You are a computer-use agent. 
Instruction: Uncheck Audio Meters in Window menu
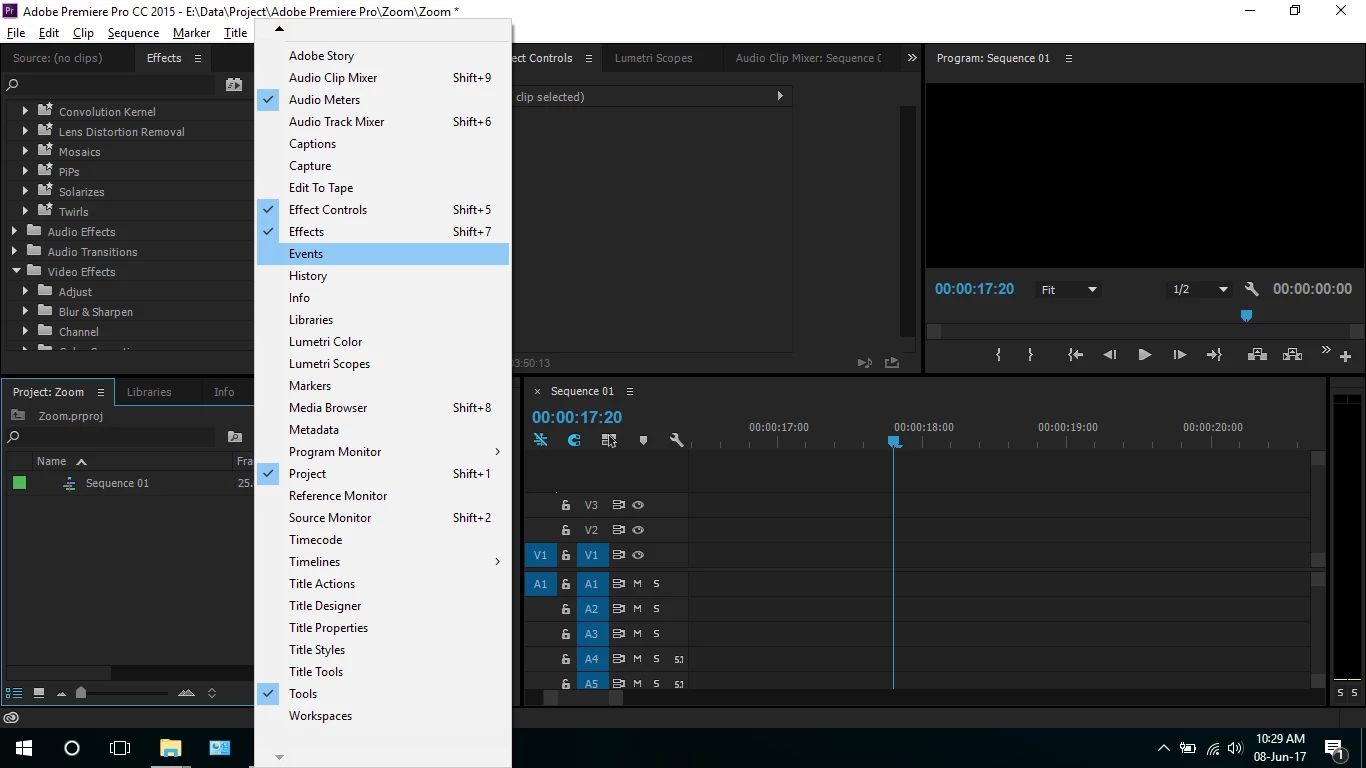[x=383, y=100]
